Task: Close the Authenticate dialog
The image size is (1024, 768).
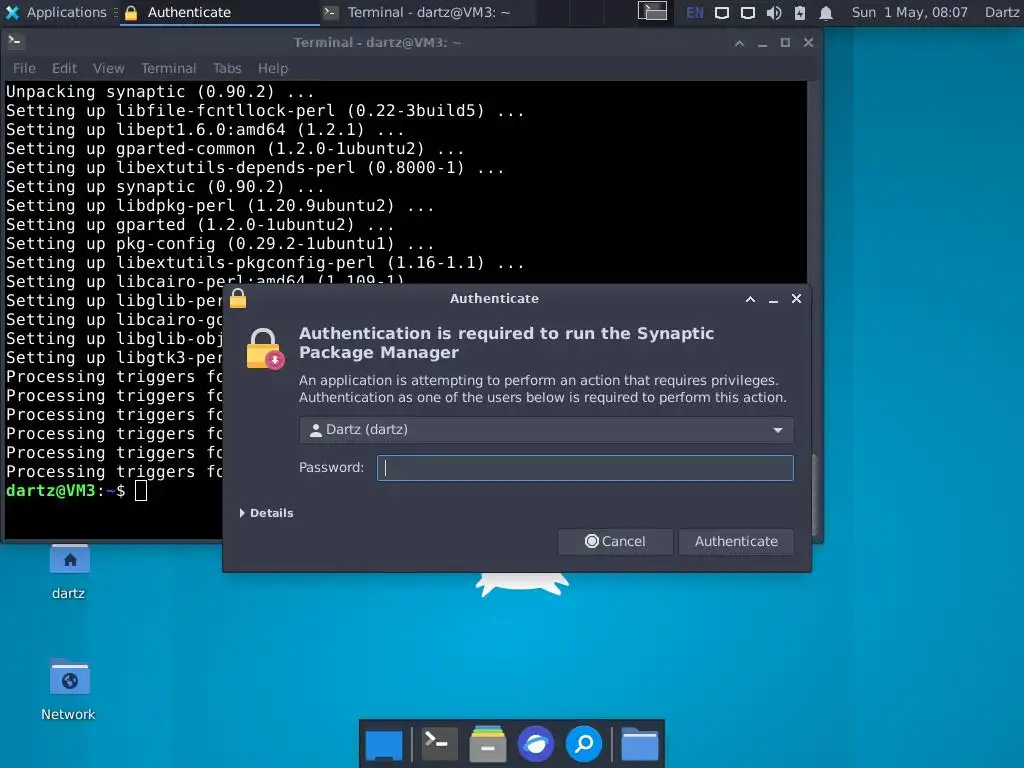Action: point(796,299)
